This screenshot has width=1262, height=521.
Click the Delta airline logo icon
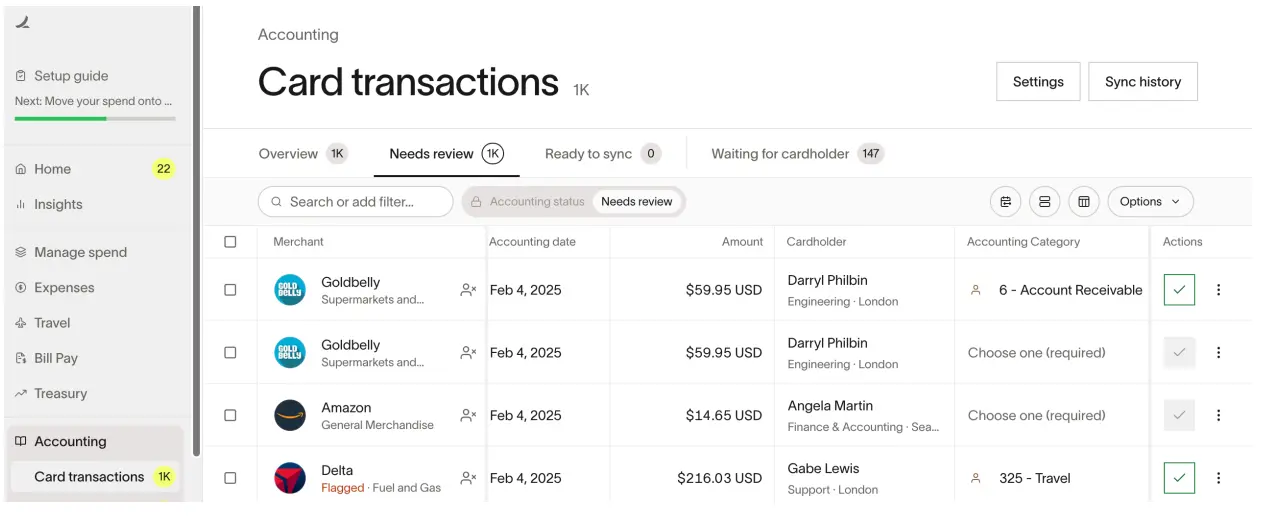(x=290, y=478)
